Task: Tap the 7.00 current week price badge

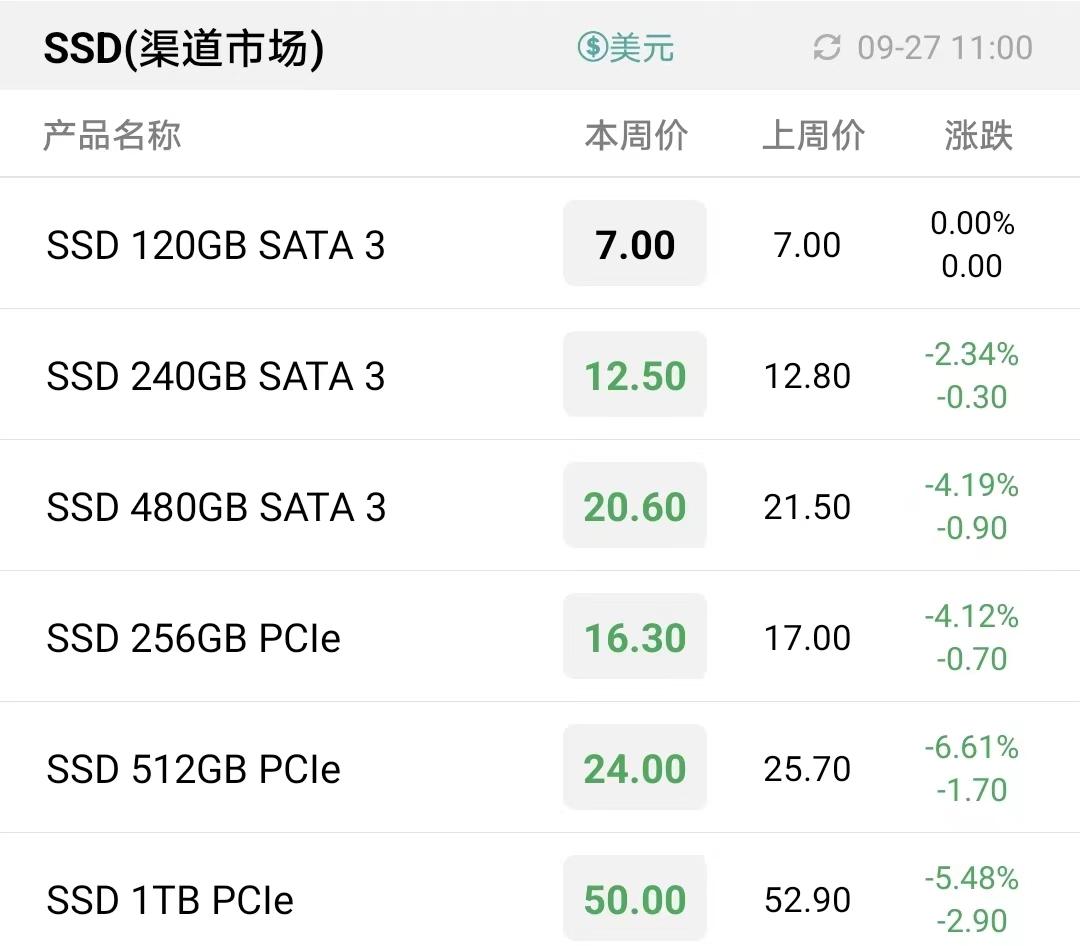Action: pyautogui.click(x=635, y=243)
